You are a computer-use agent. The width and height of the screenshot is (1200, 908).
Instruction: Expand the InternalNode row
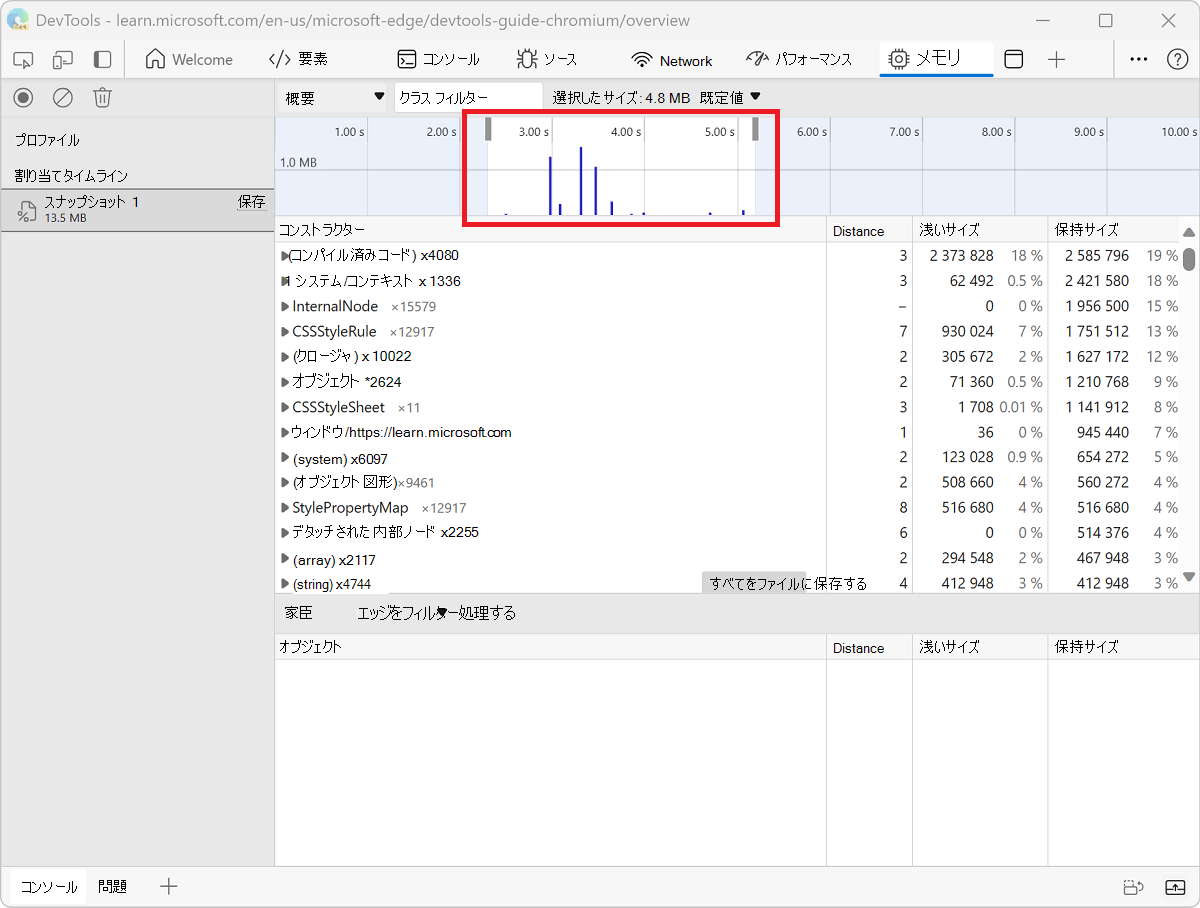coord(285,306)
